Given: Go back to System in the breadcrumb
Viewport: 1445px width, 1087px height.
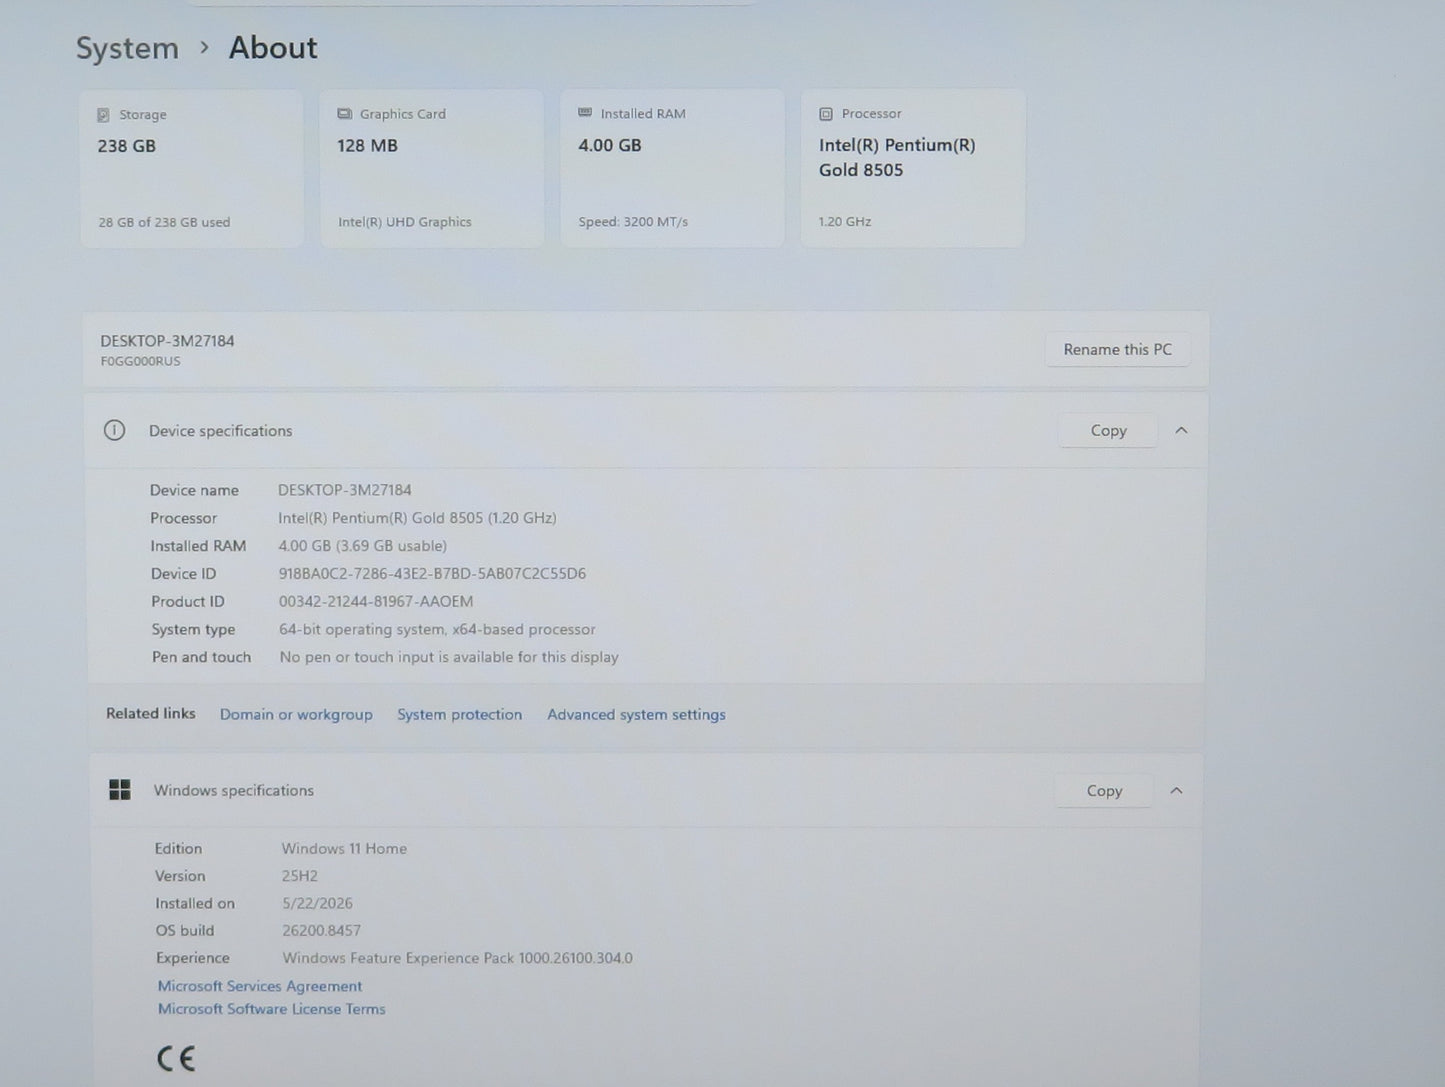Looking at the screenshot, I should (127, 48).
